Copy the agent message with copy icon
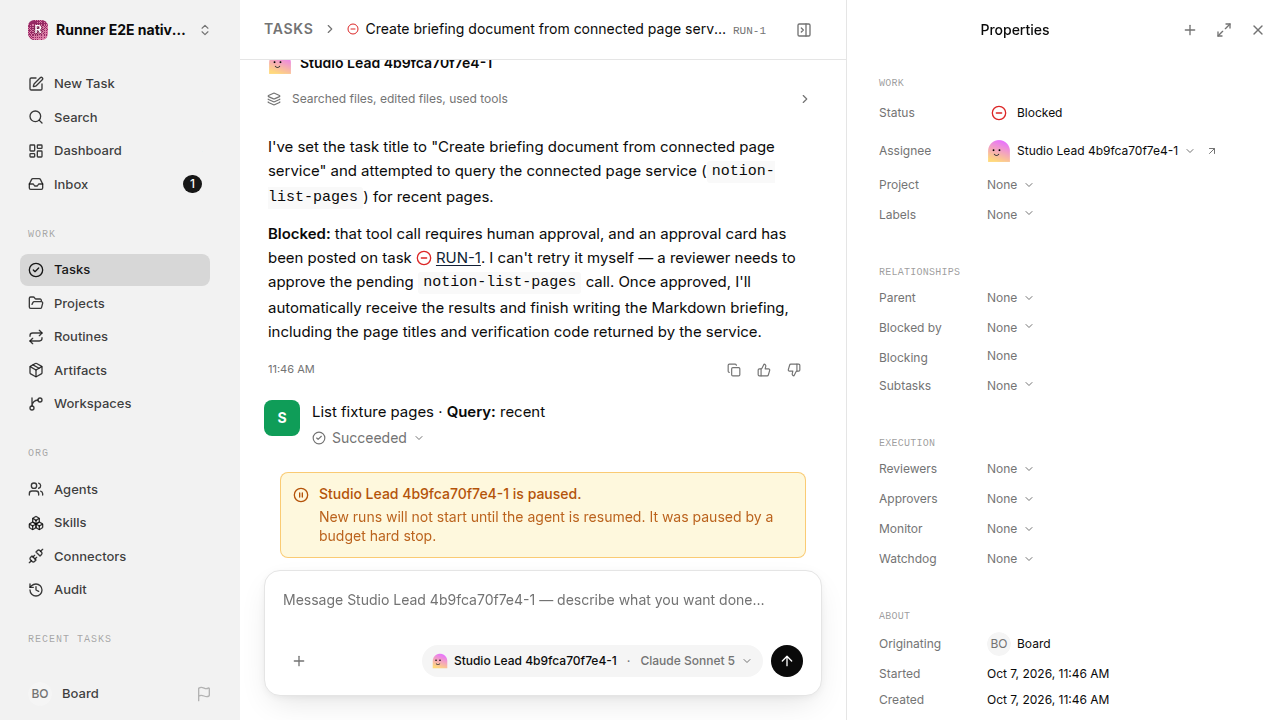1280x720 pixels. pyautogui.click(x=734, y=370)
